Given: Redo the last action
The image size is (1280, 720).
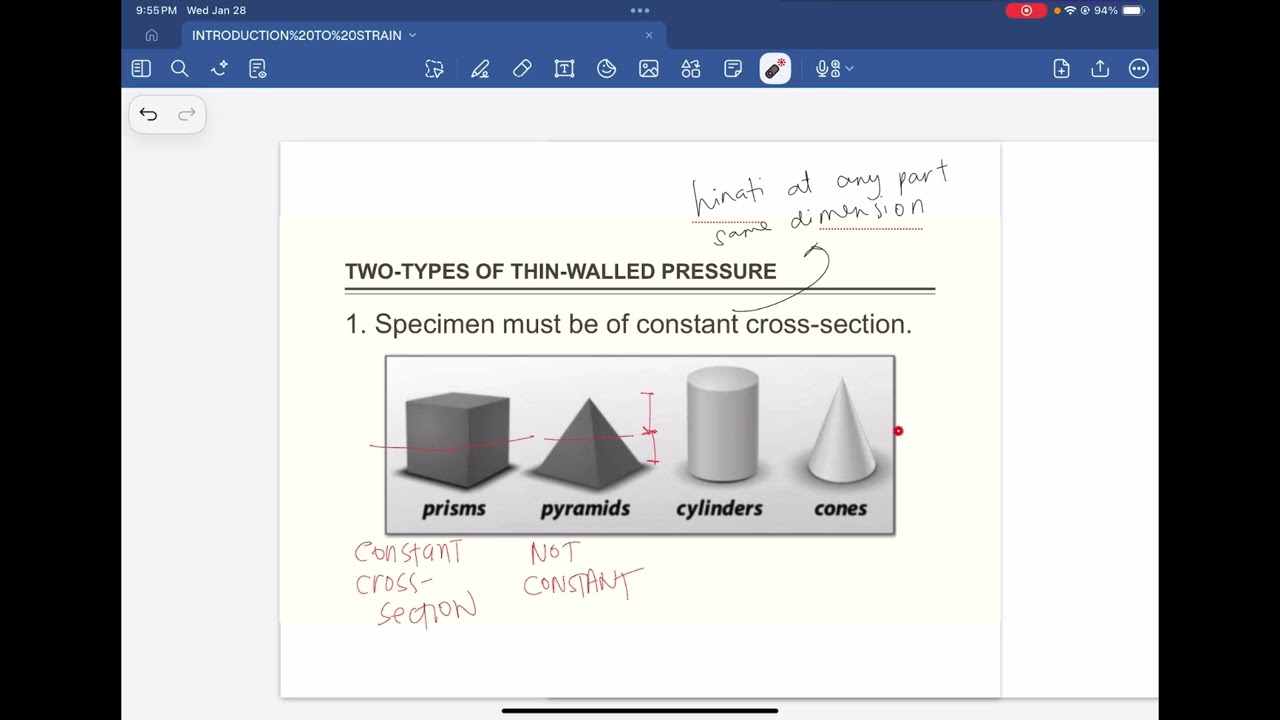Looking at the screenshot, I should pos(186,115).
